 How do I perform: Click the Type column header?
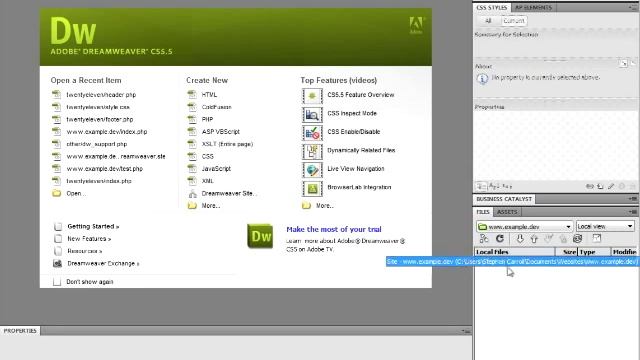594,252
